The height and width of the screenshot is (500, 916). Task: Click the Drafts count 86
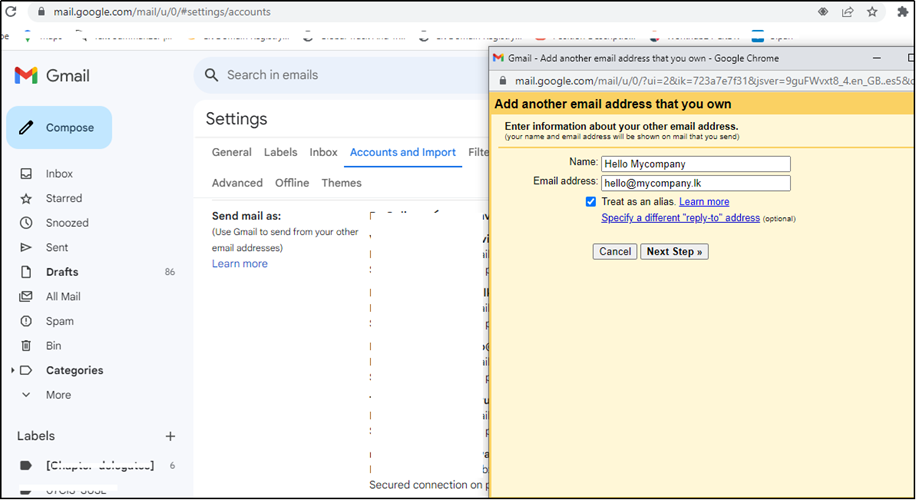coord(169,272)
